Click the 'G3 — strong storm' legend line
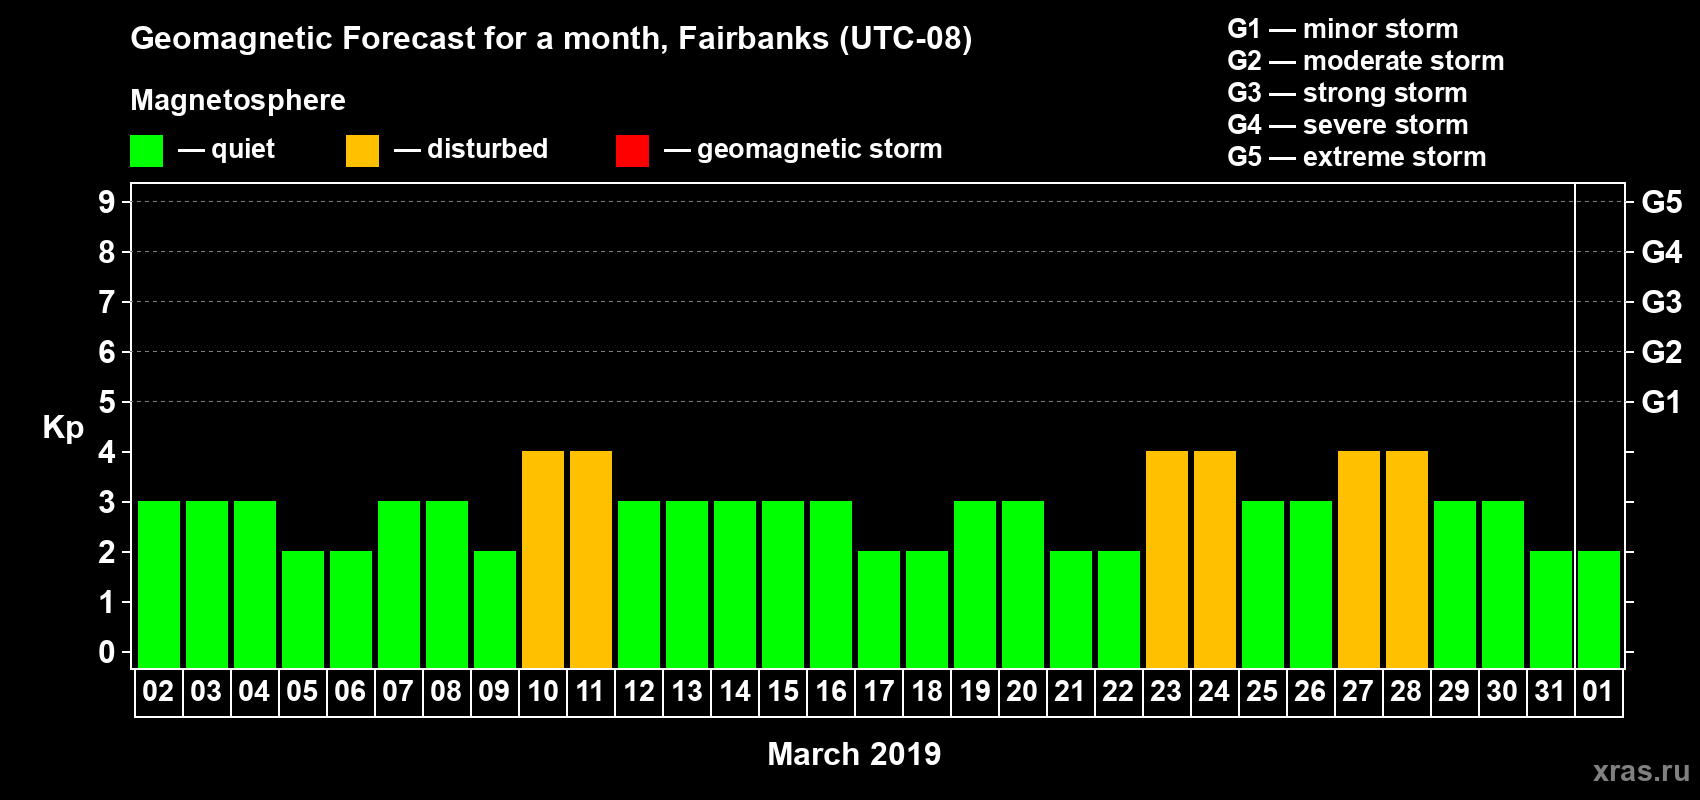This screenshot has height=800, width=1700. 1347,92
